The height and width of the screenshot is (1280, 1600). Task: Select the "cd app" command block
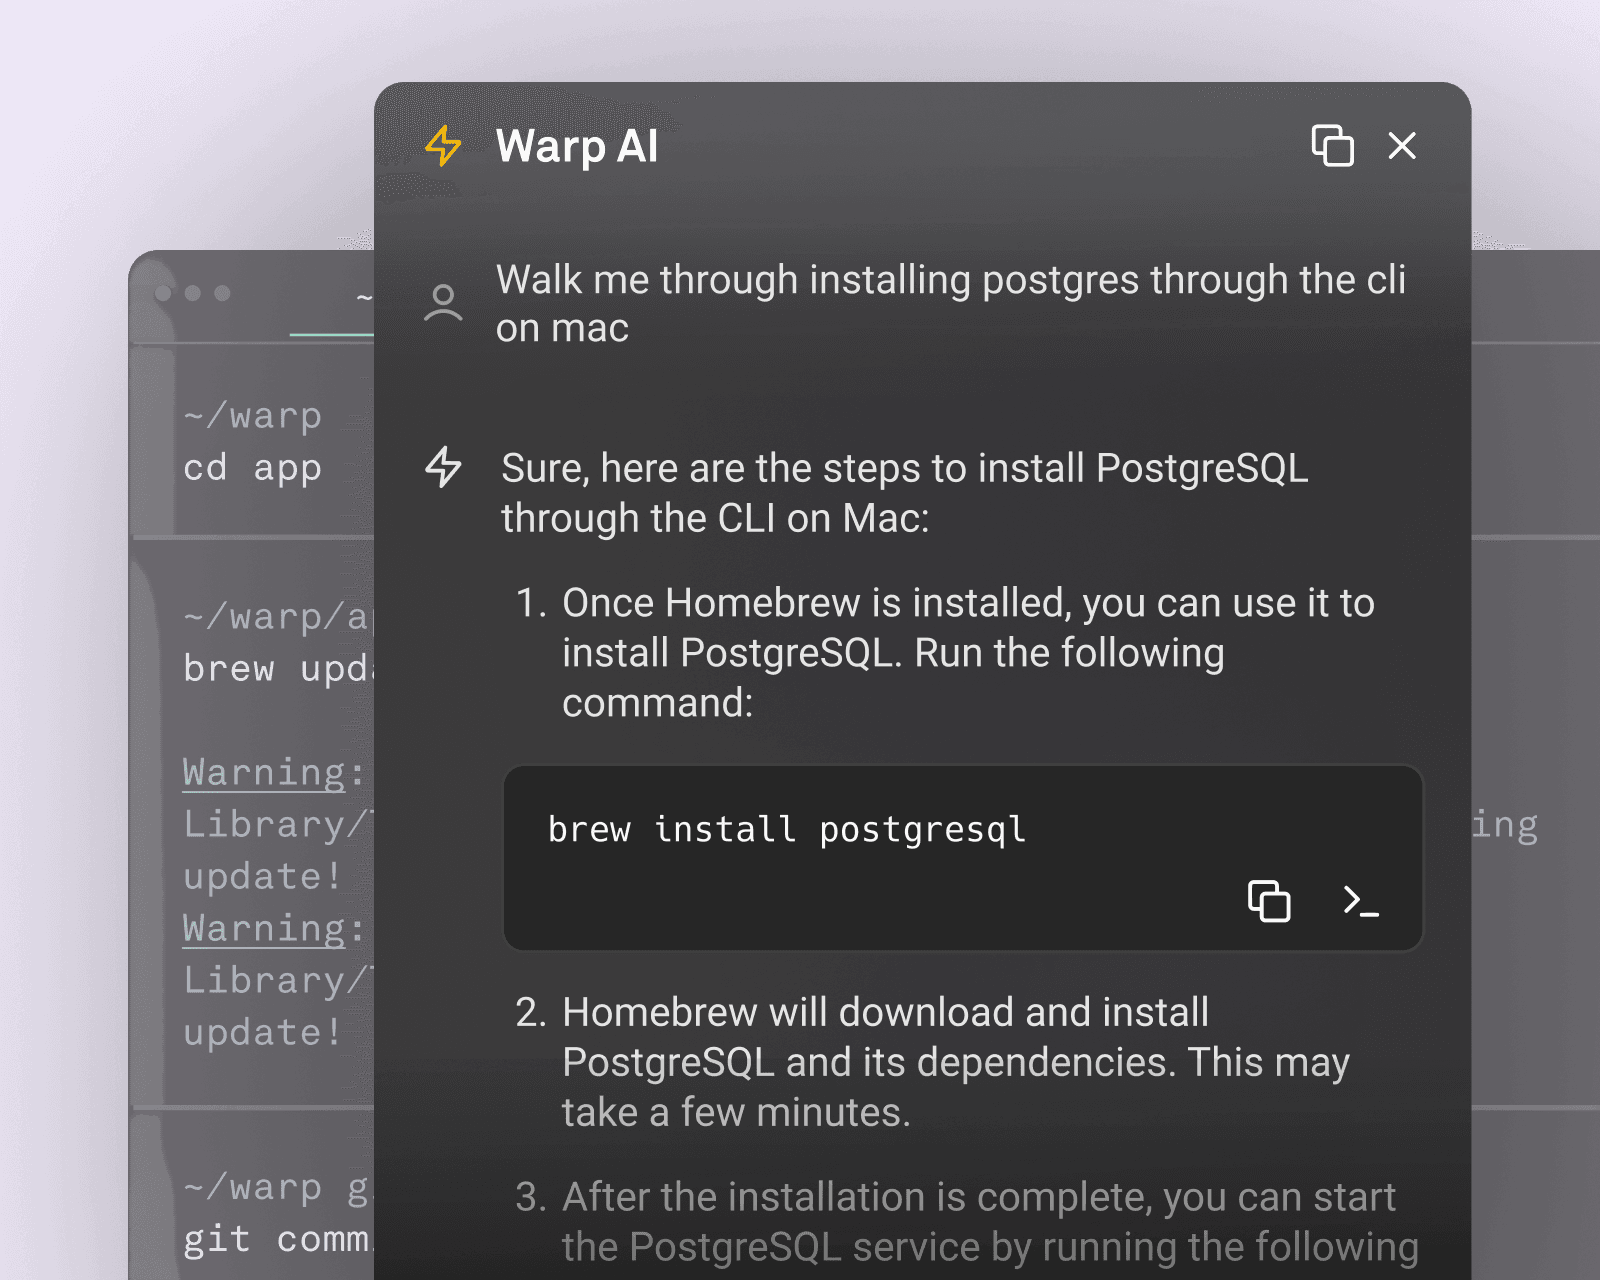(252, 467)
